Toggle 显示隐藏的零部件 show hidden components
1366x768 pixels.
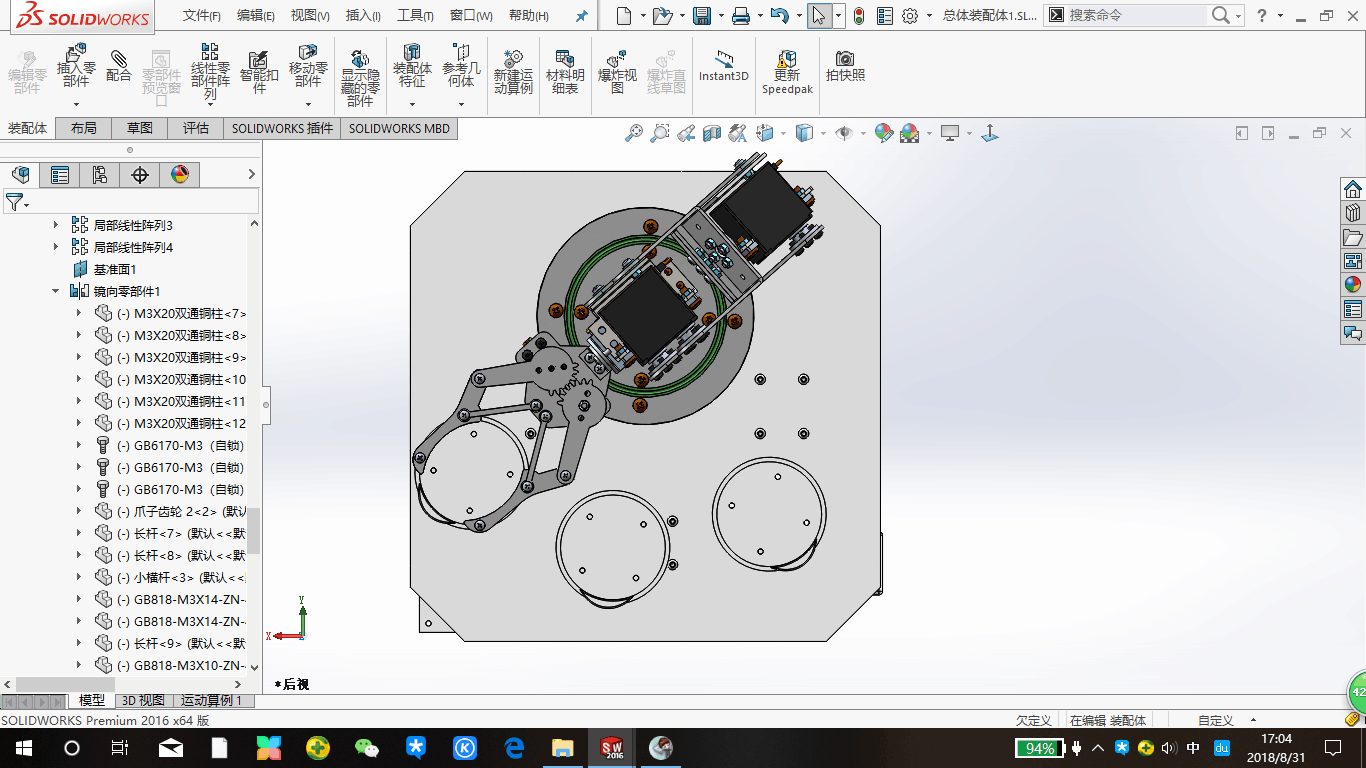pos(360,75)
